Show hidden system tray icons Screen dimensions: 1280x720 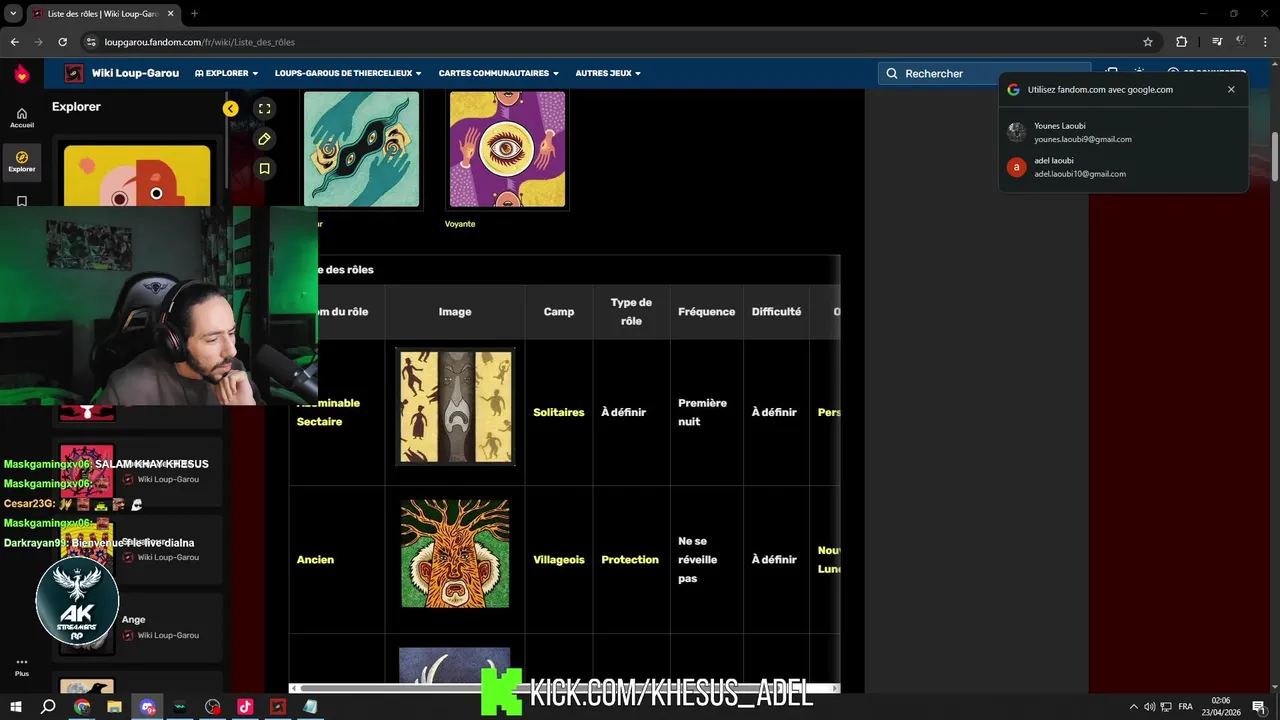coord(1133,707)
